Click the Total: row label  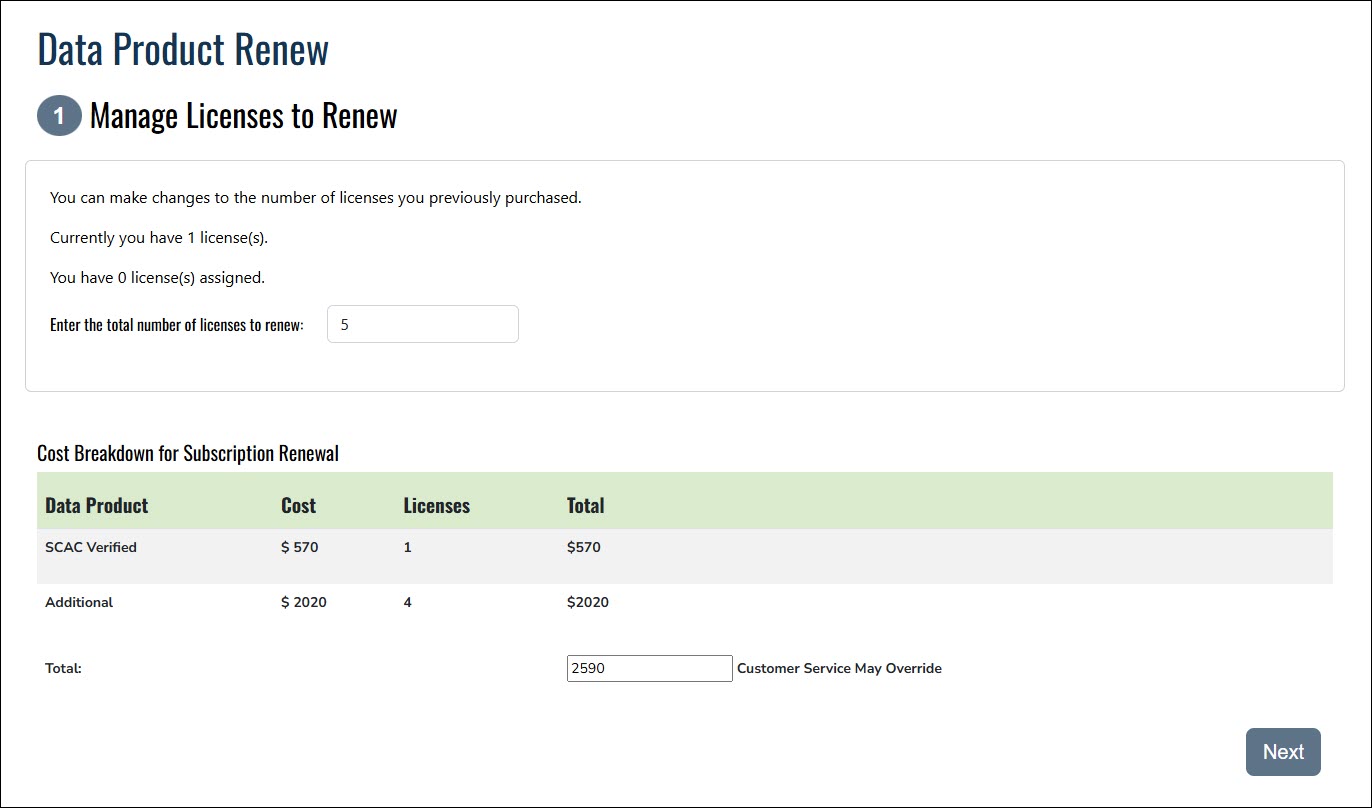pyautogui.click(x=63, y=669)
